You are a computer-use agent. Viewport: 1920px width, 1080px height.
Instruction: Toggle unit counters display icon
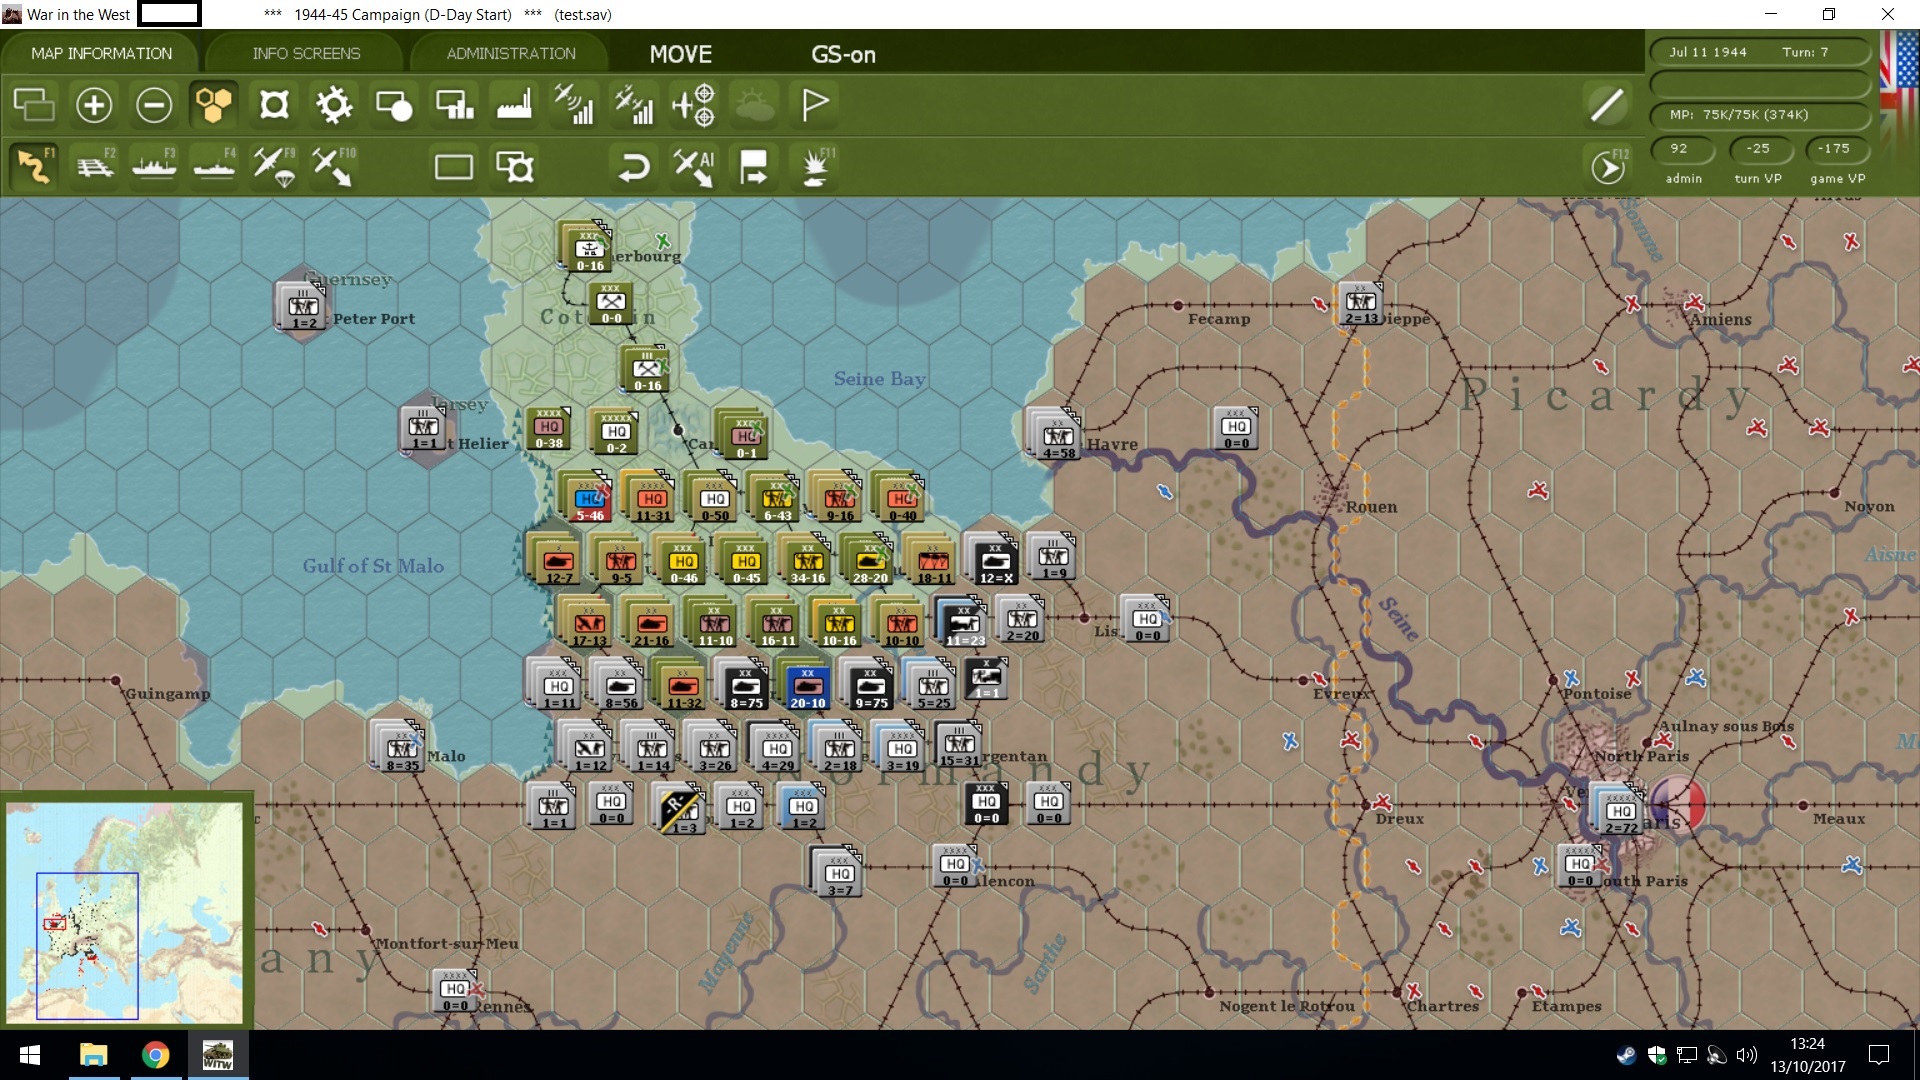(x=34, y=104)
